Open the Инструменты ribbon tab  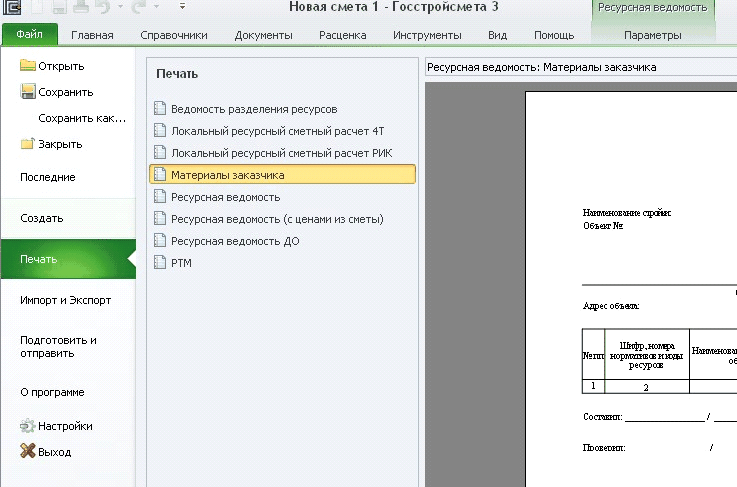[427, 36]
